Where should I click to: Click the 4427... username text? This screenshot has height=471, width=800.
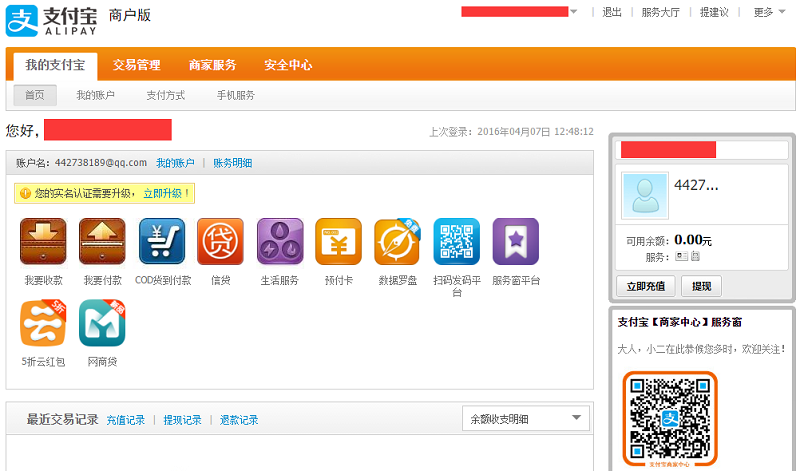pos(696,185)
